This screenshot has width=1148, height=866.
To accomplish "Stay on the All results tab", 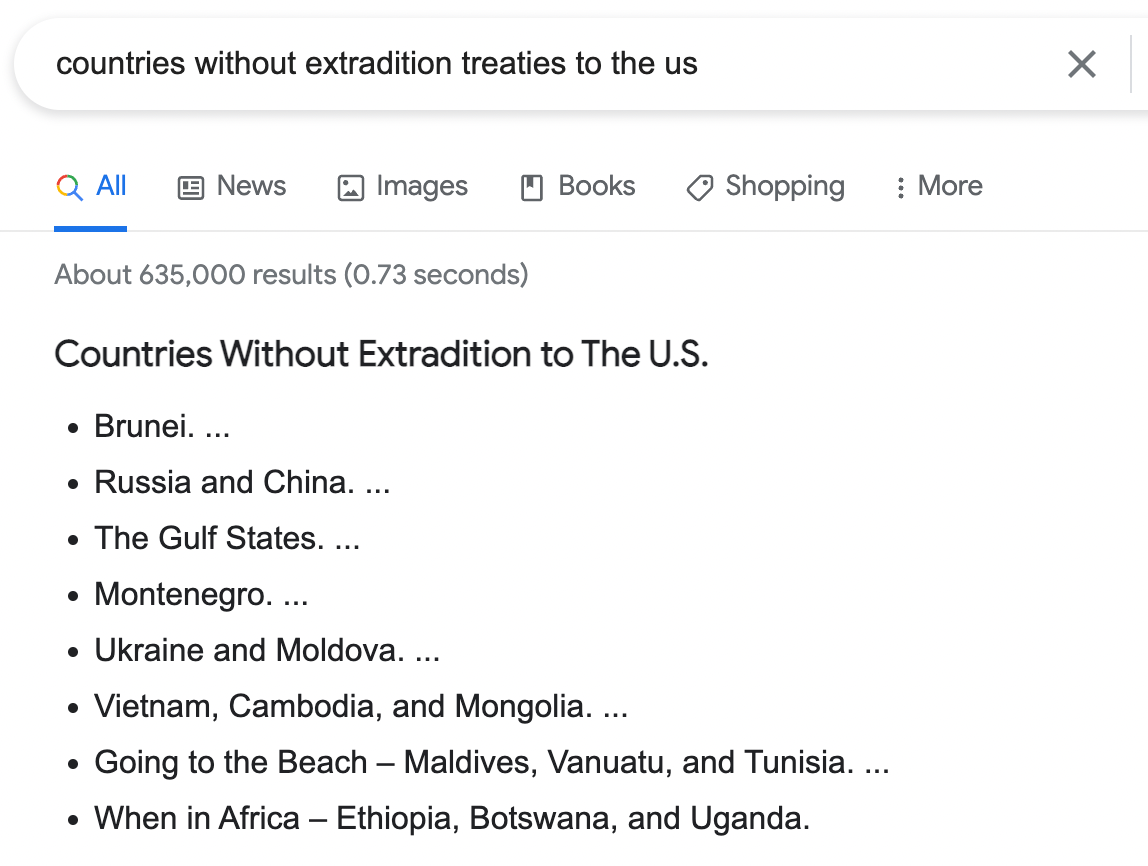I will pyautogui.click(x=108, y=186).
